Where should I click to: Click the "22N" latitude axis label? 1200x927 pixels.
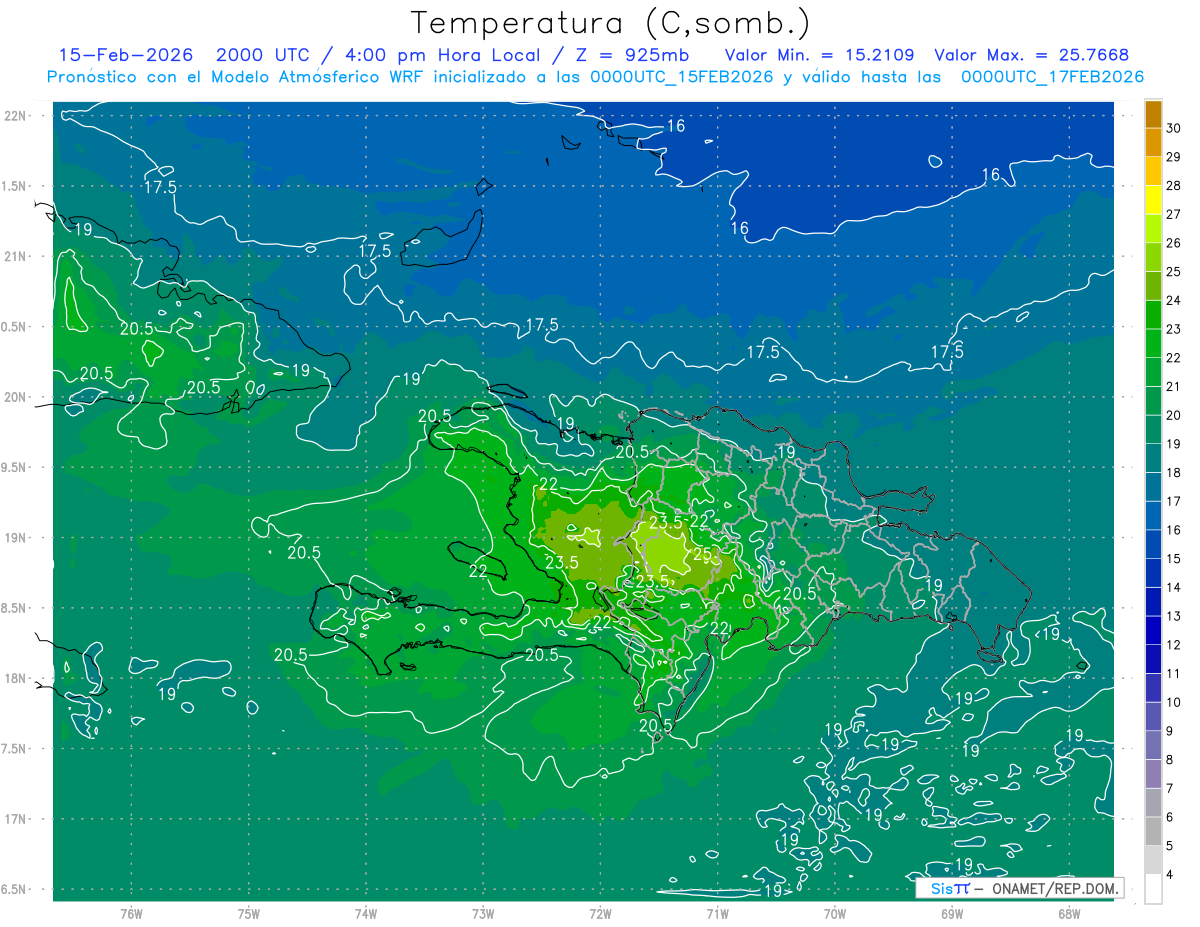click(16, 115)
